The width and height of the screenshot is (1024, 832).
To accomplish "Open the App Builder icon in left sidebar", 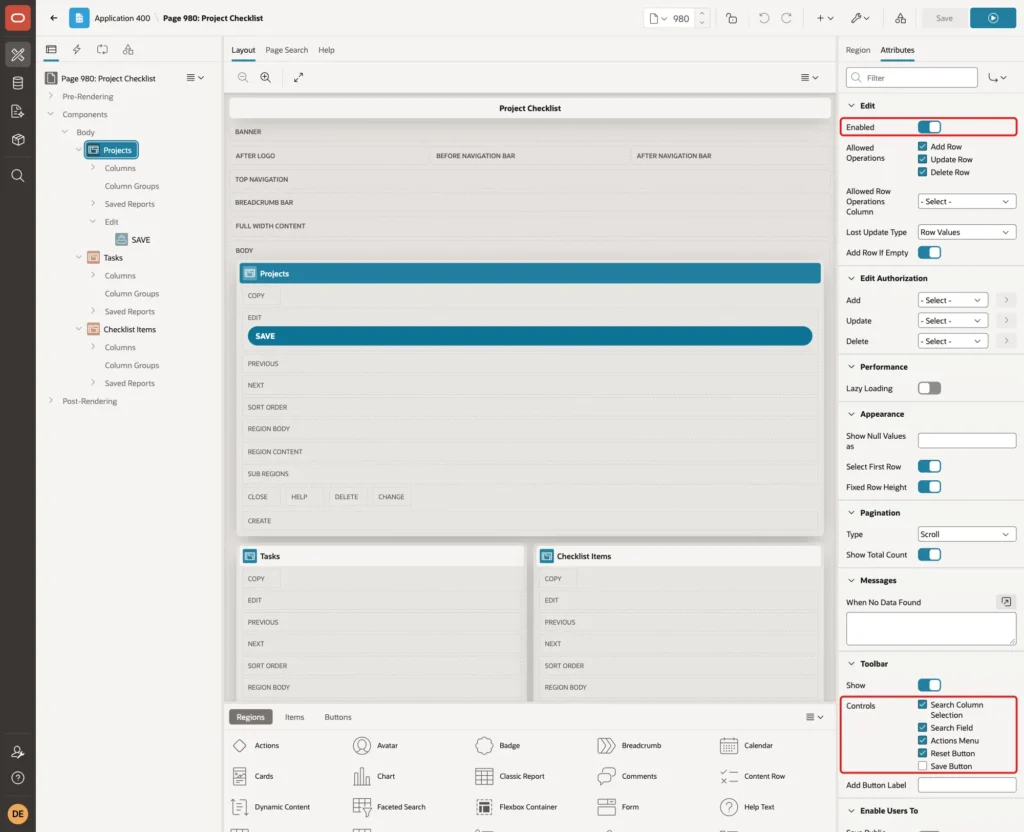I will [18, 55].
